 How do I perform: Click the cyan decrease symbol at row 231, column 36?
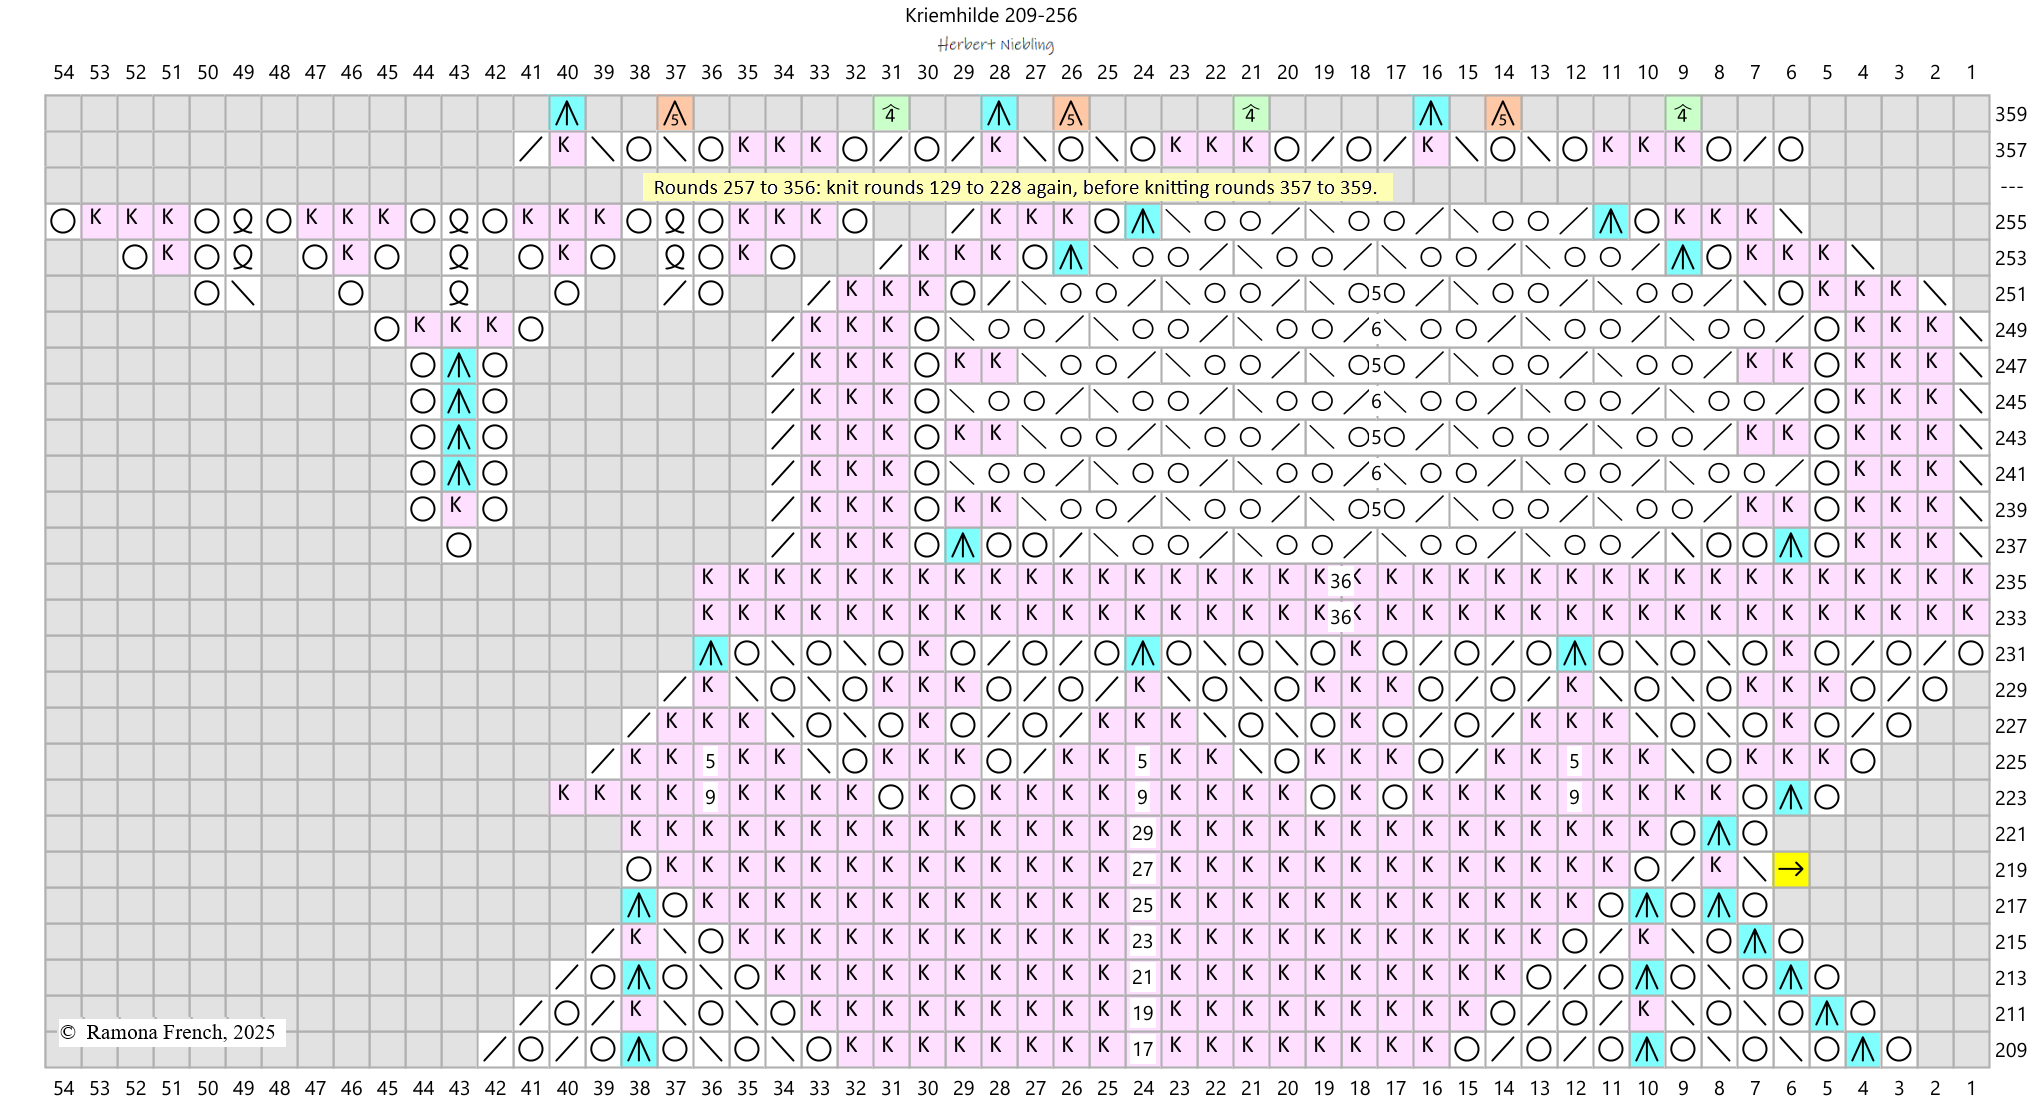(x=711, y=654)
